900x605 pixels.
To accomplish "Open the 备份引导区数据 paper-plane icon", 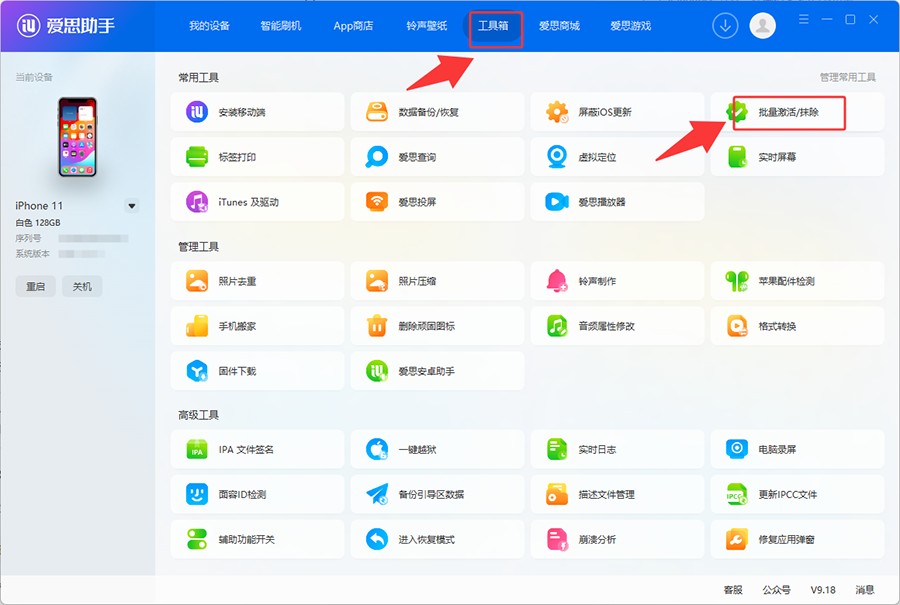I will [x=377, y=494].
